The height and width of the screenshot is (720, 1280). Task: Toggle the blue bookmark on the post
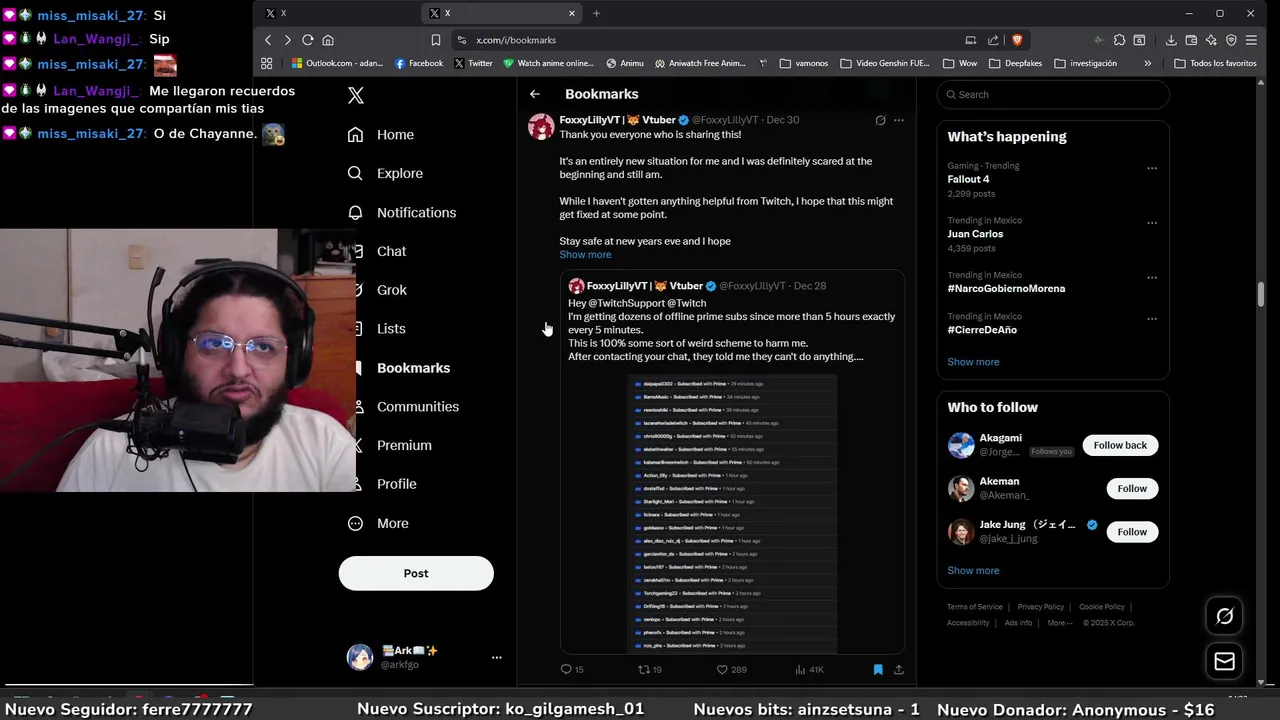click(x=878, y=669)
